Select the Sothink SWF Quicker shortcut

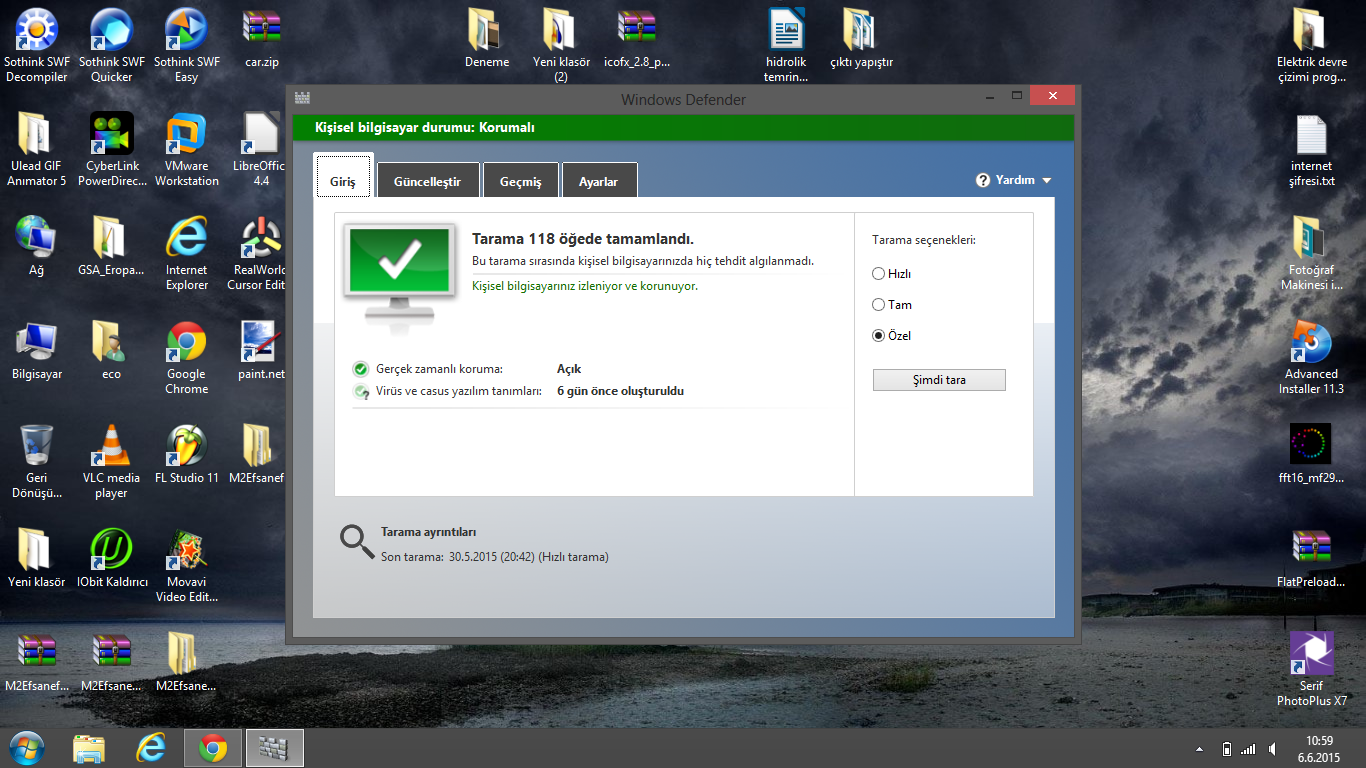pos(111,47)
